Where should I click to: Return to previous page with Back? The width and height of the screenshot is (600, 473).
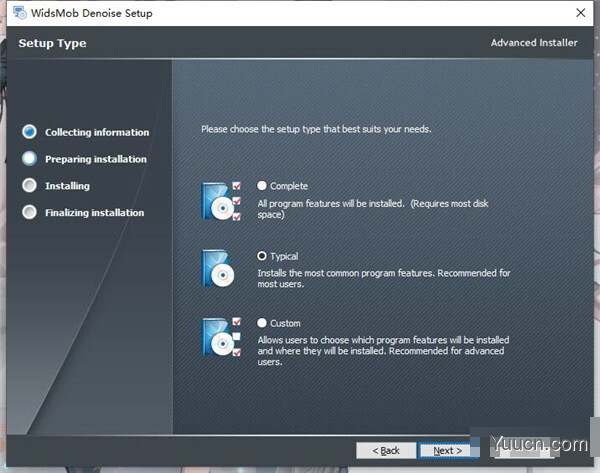click(386, 450)
